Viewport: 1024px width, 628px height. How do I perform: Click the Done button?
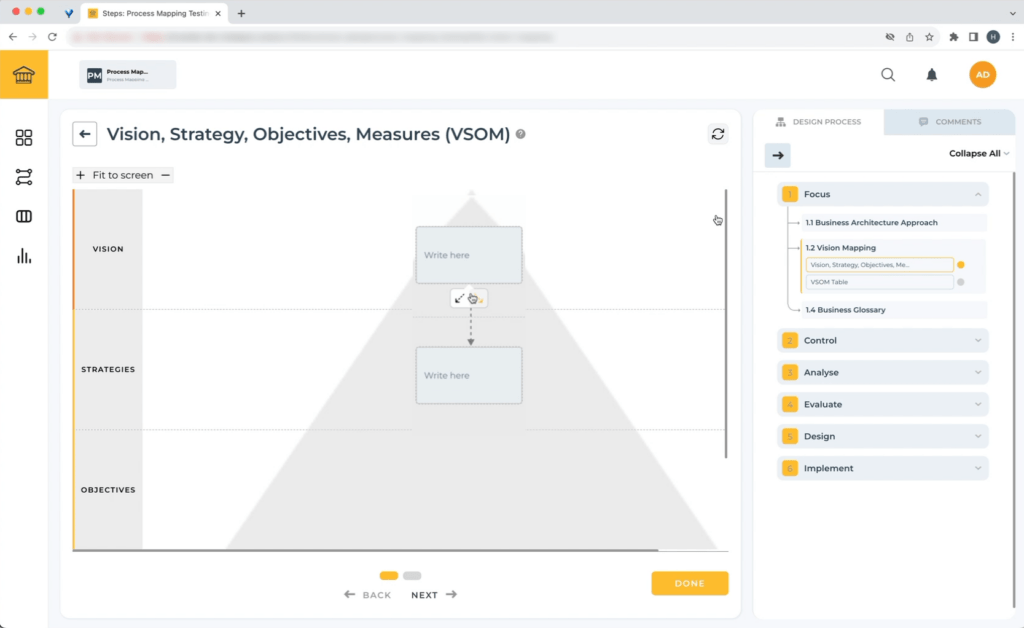689,583
